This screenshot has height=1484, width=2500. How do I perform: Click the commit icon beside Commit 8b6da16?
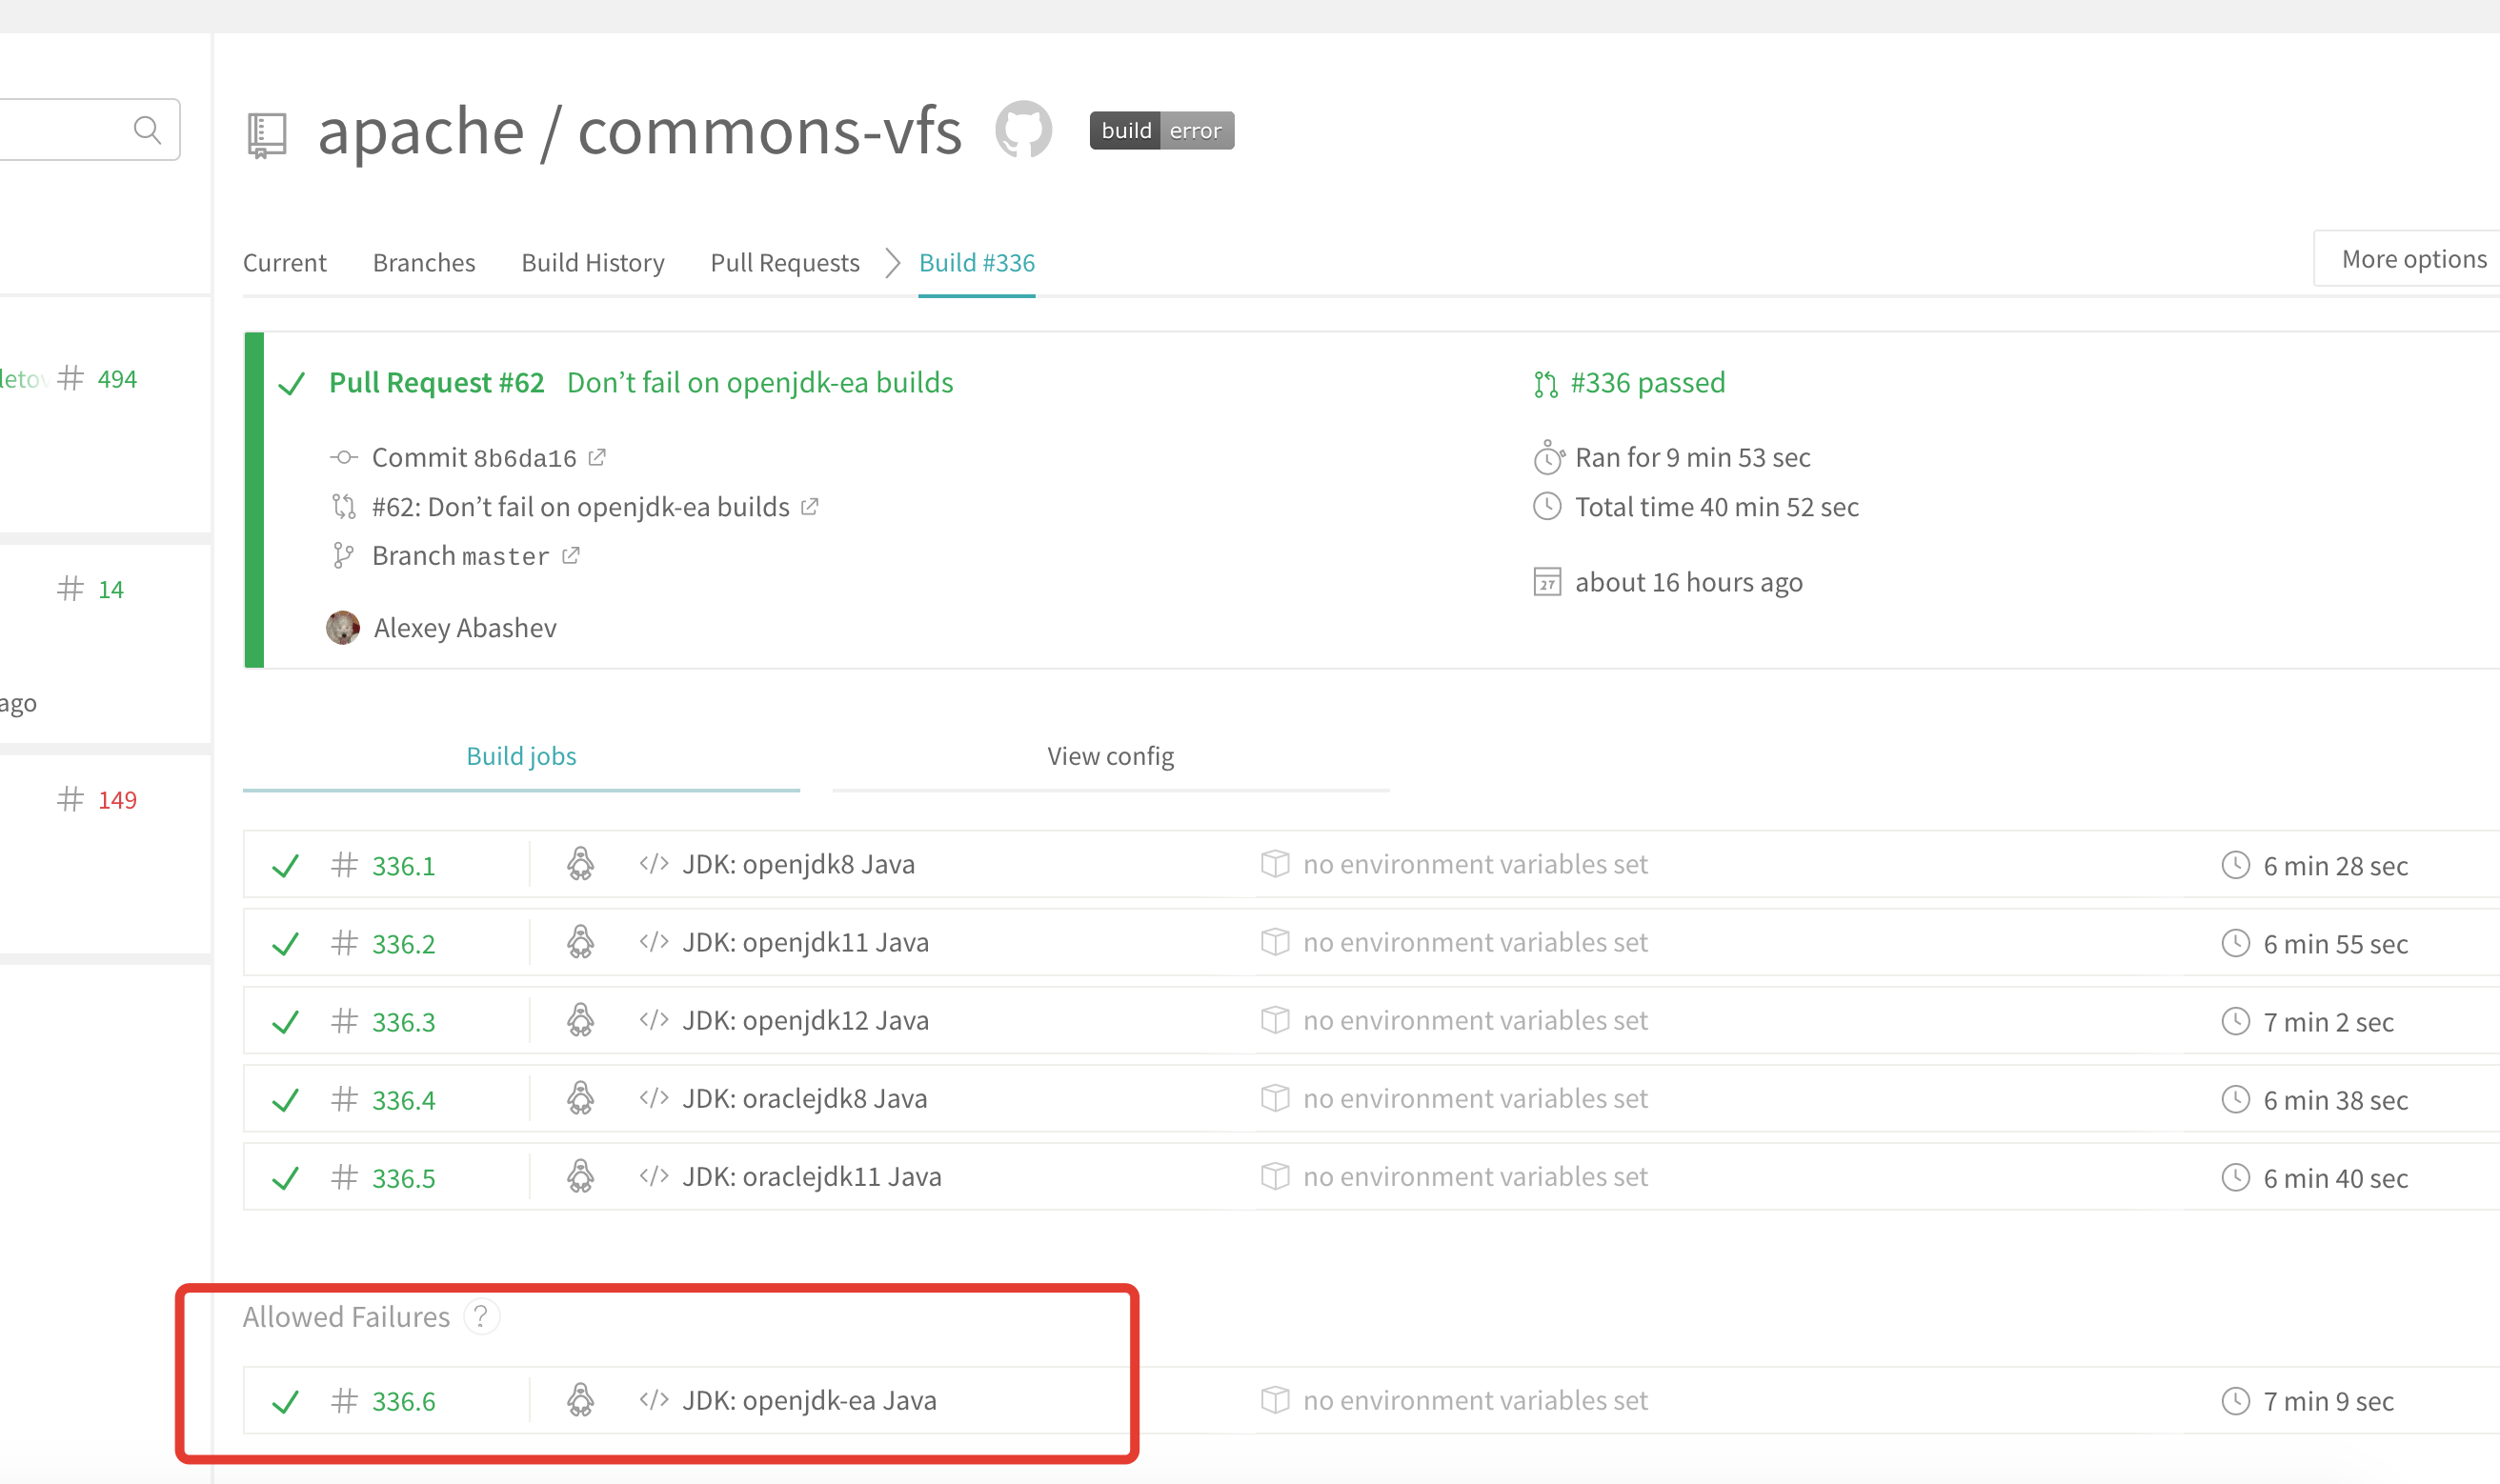click(343, 457)
